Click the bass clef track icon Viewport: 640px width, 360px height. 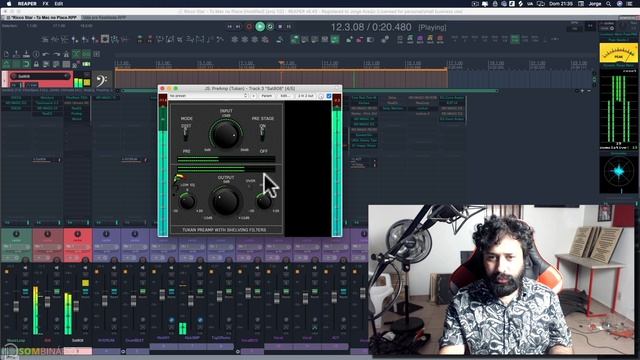pyautogui.click(x=102, y=80)
